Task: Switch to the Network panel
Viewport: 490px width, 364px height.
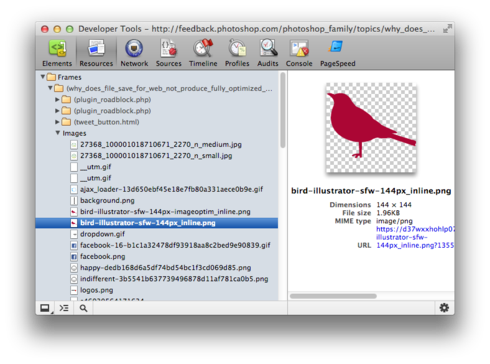Action: [134, 53]
